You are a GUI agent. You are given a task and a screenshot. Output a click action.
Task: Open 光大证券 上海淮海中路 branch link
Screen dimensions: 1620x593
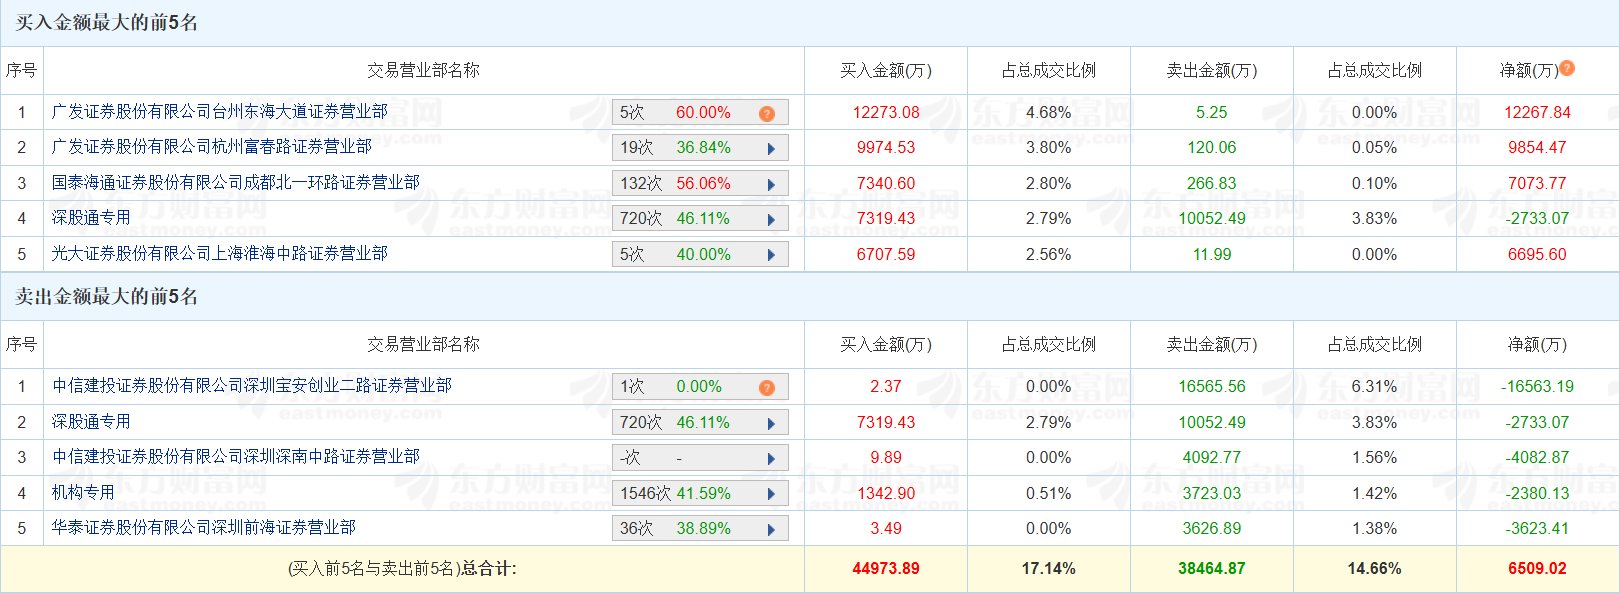[219, 253]
